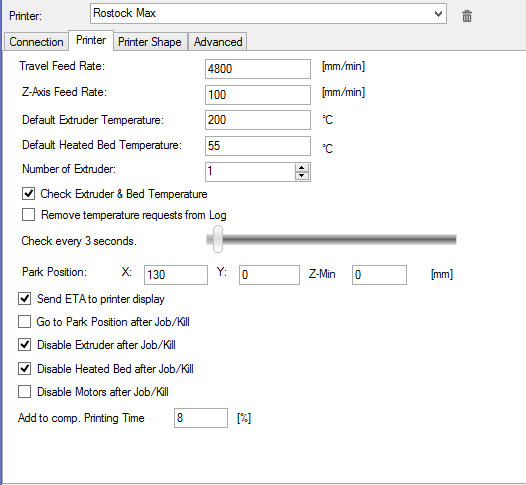Click the Z-Axis Feed Rate field
526x485 pixels.
click(258, 95)
